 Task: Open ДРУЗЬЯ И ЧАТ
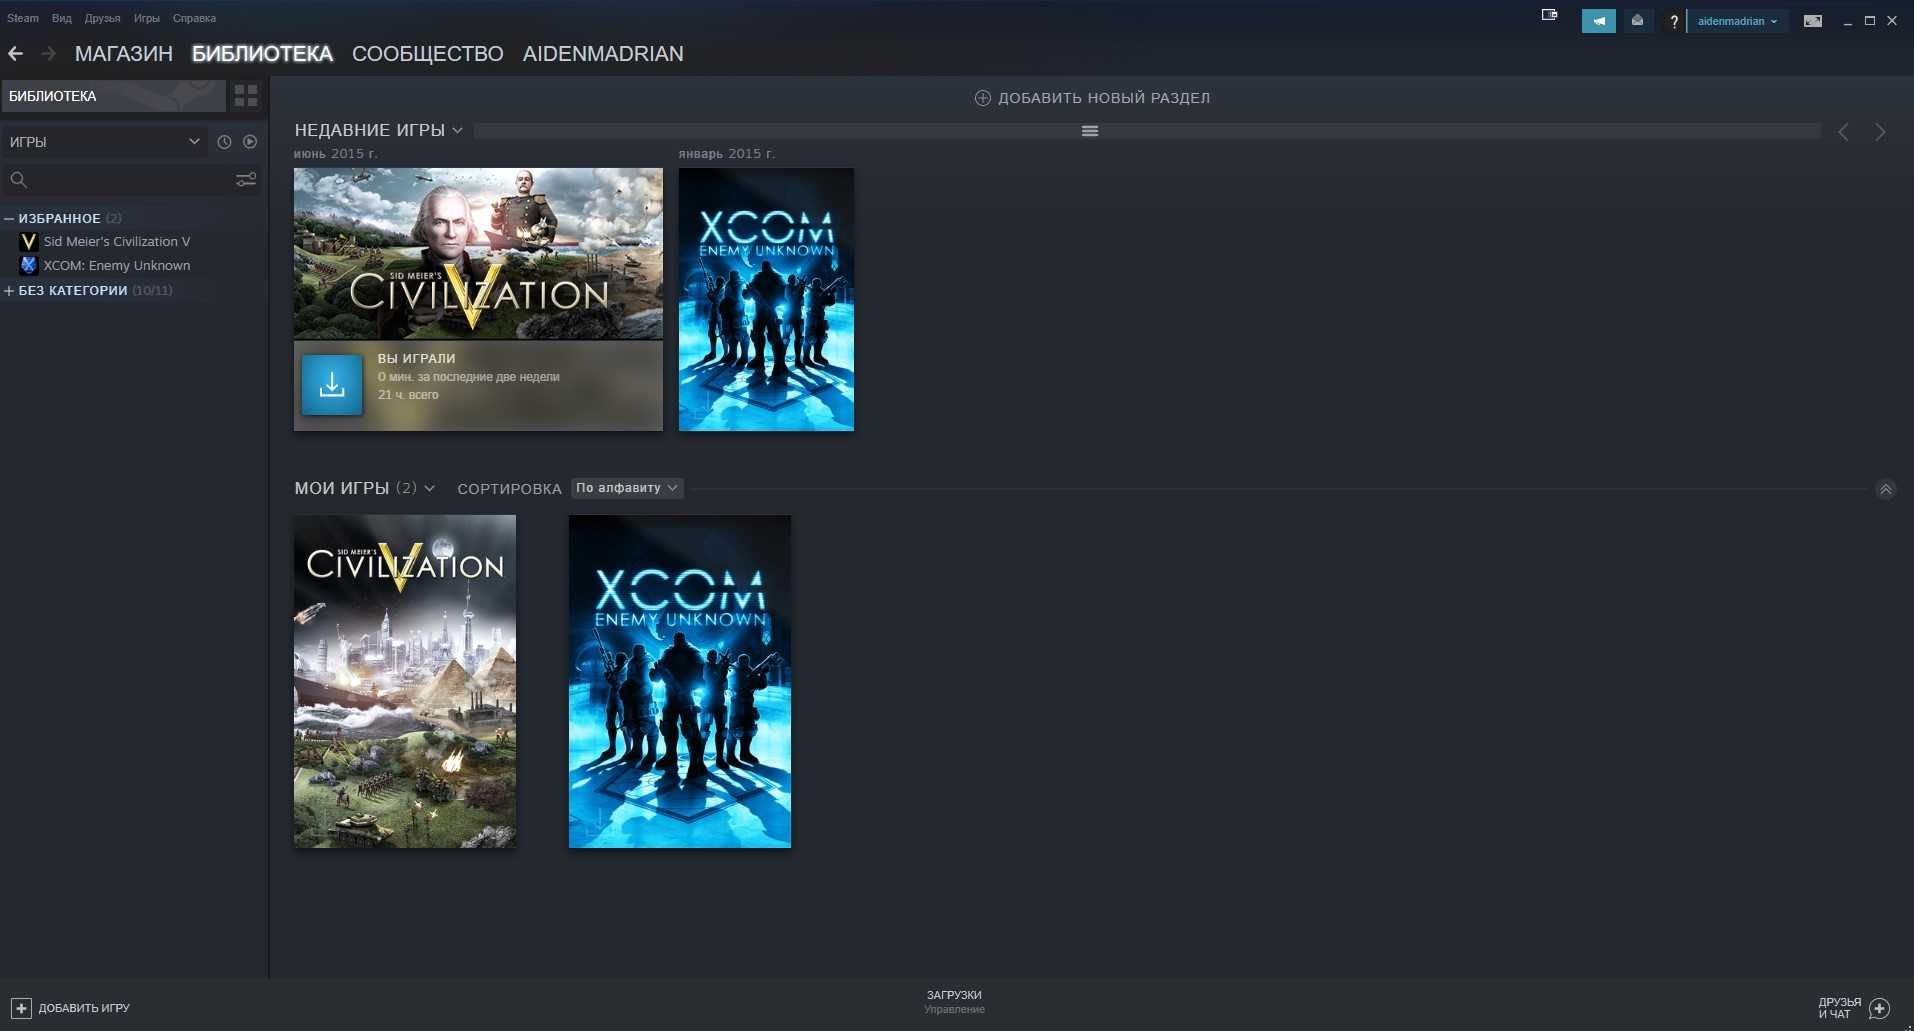(x=1853, y=1008)
